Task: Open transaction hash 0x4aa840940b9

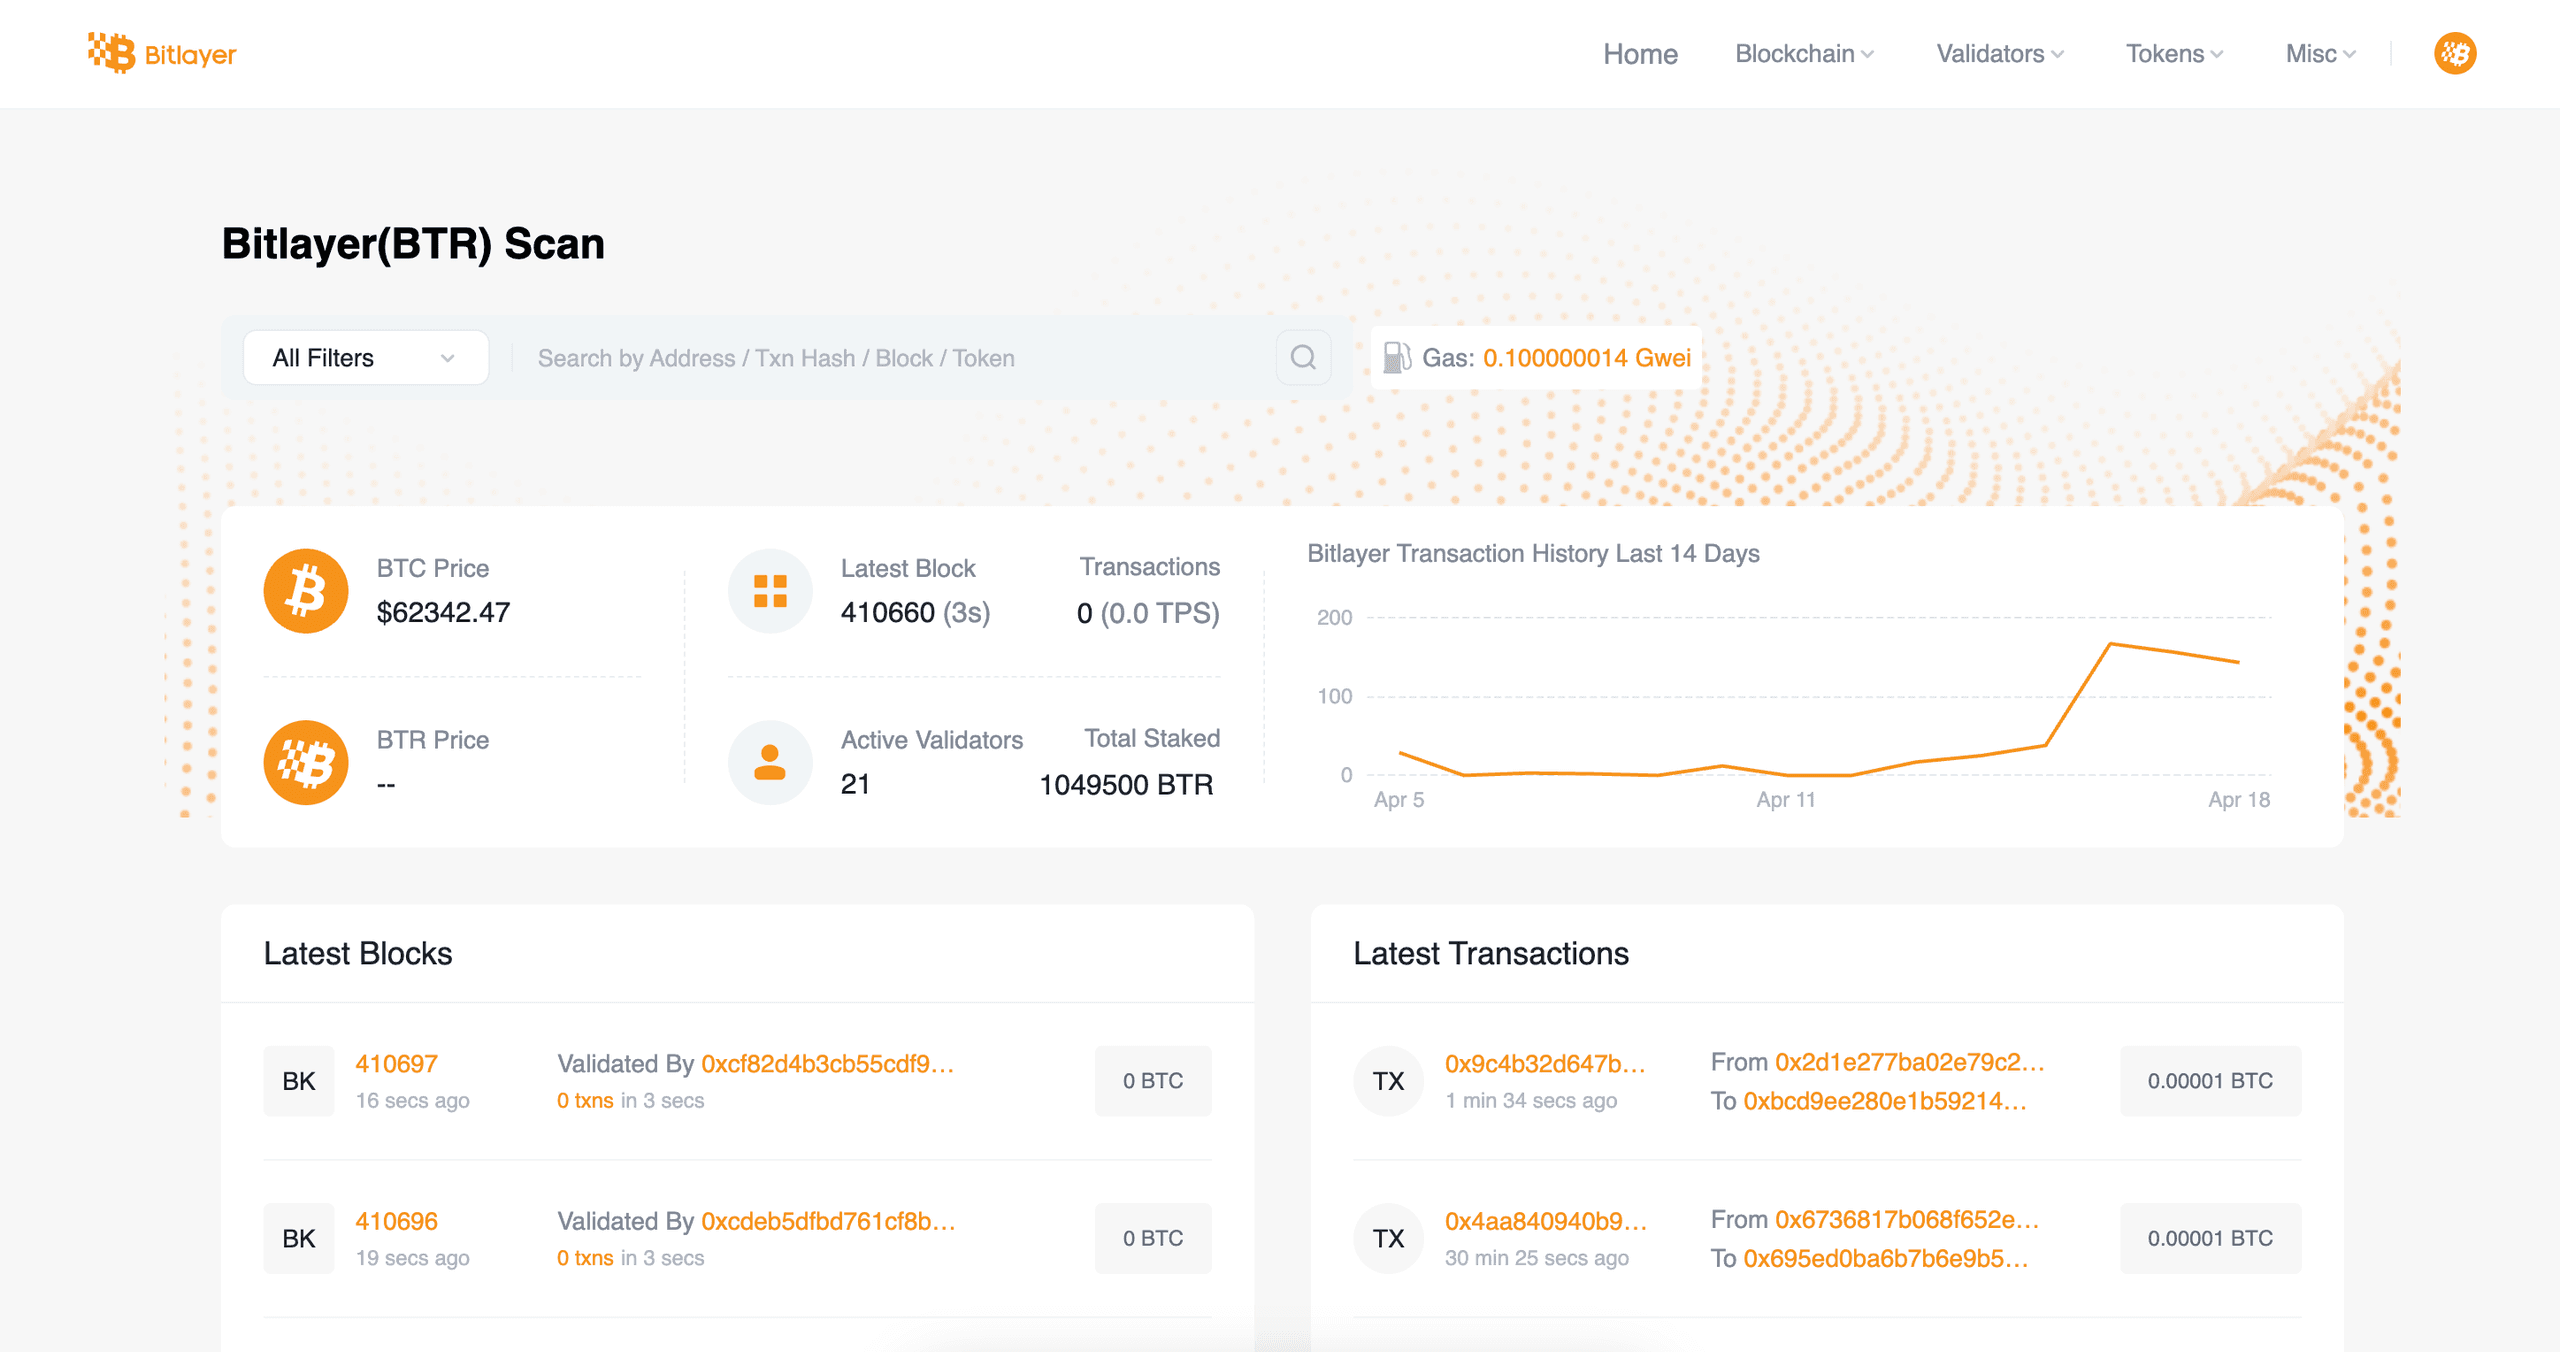Action: (1546, 1221)
